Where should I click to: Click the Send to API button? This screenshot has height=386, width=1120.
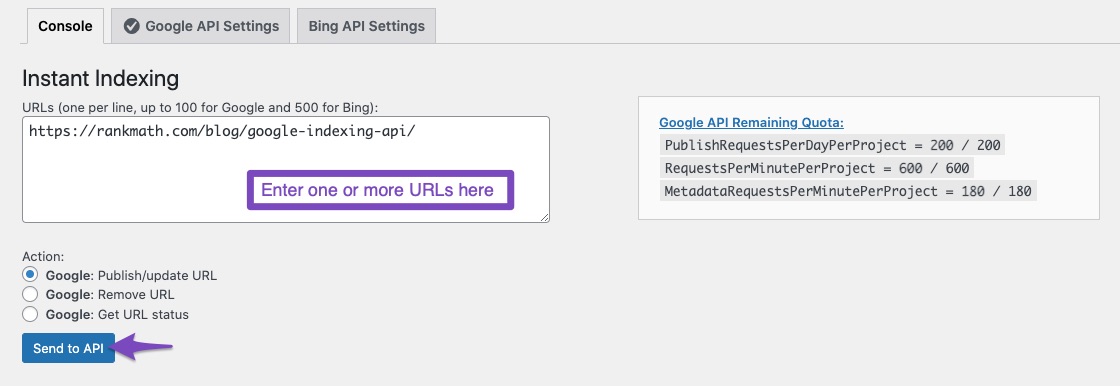(x=69, y=348)
